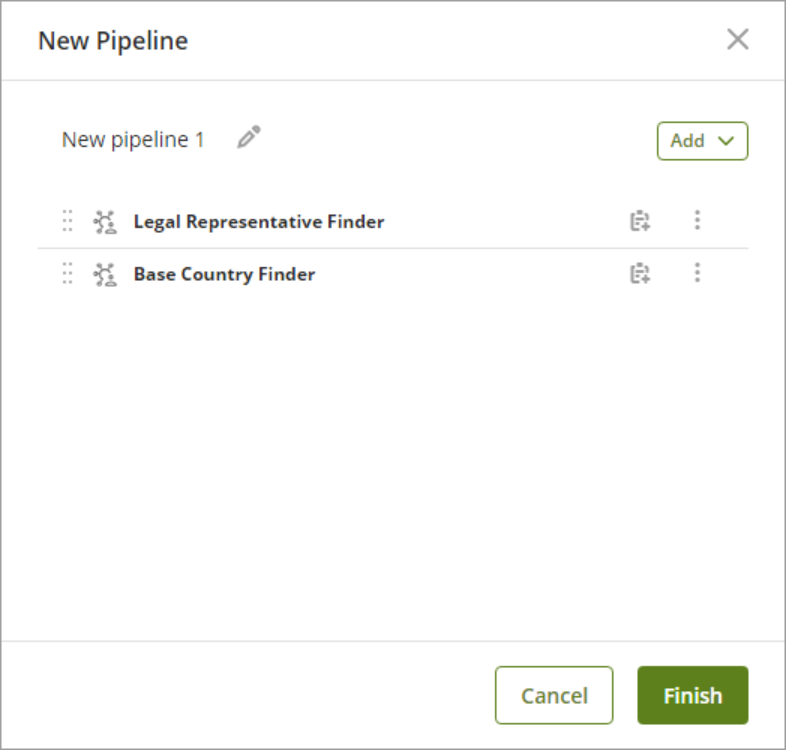The image size is (786, 750).
Task: Select the Base Country Finder row label
Action: point(224,274)
